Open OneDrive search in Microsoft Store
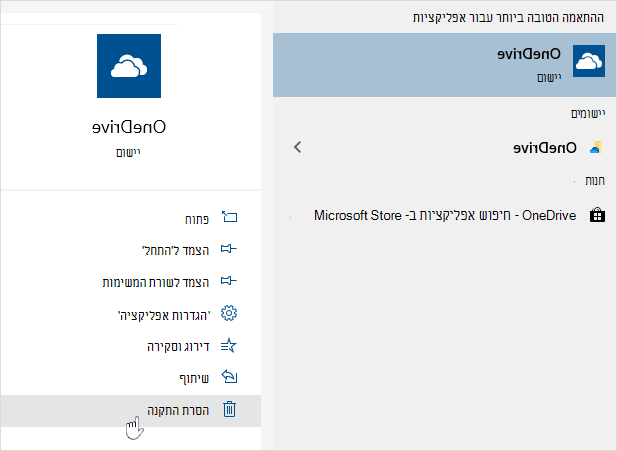Image resolution: width=617 pixels, height=451 pixels. click(444, 216)
